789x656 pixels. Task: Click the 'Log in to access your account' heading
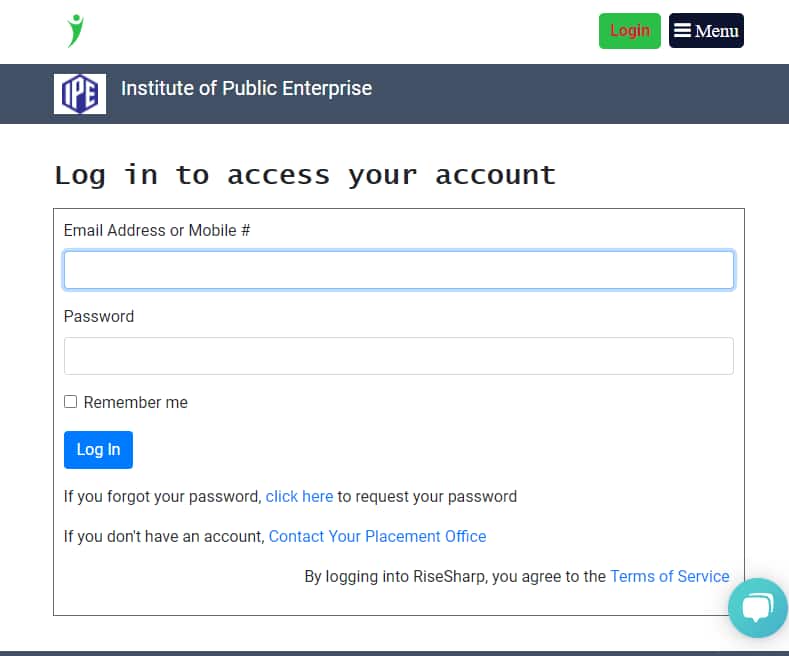click(305, 175)
